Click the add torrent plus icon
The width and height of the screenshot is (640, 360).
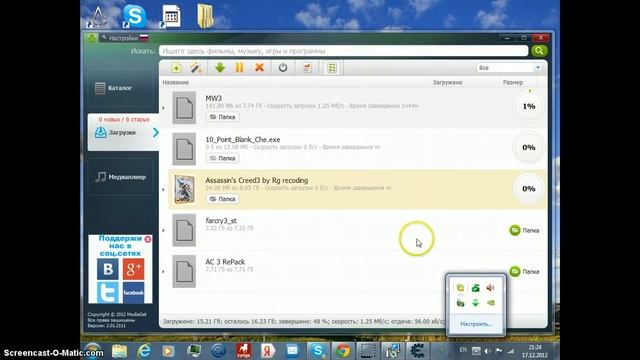(176, 68)
